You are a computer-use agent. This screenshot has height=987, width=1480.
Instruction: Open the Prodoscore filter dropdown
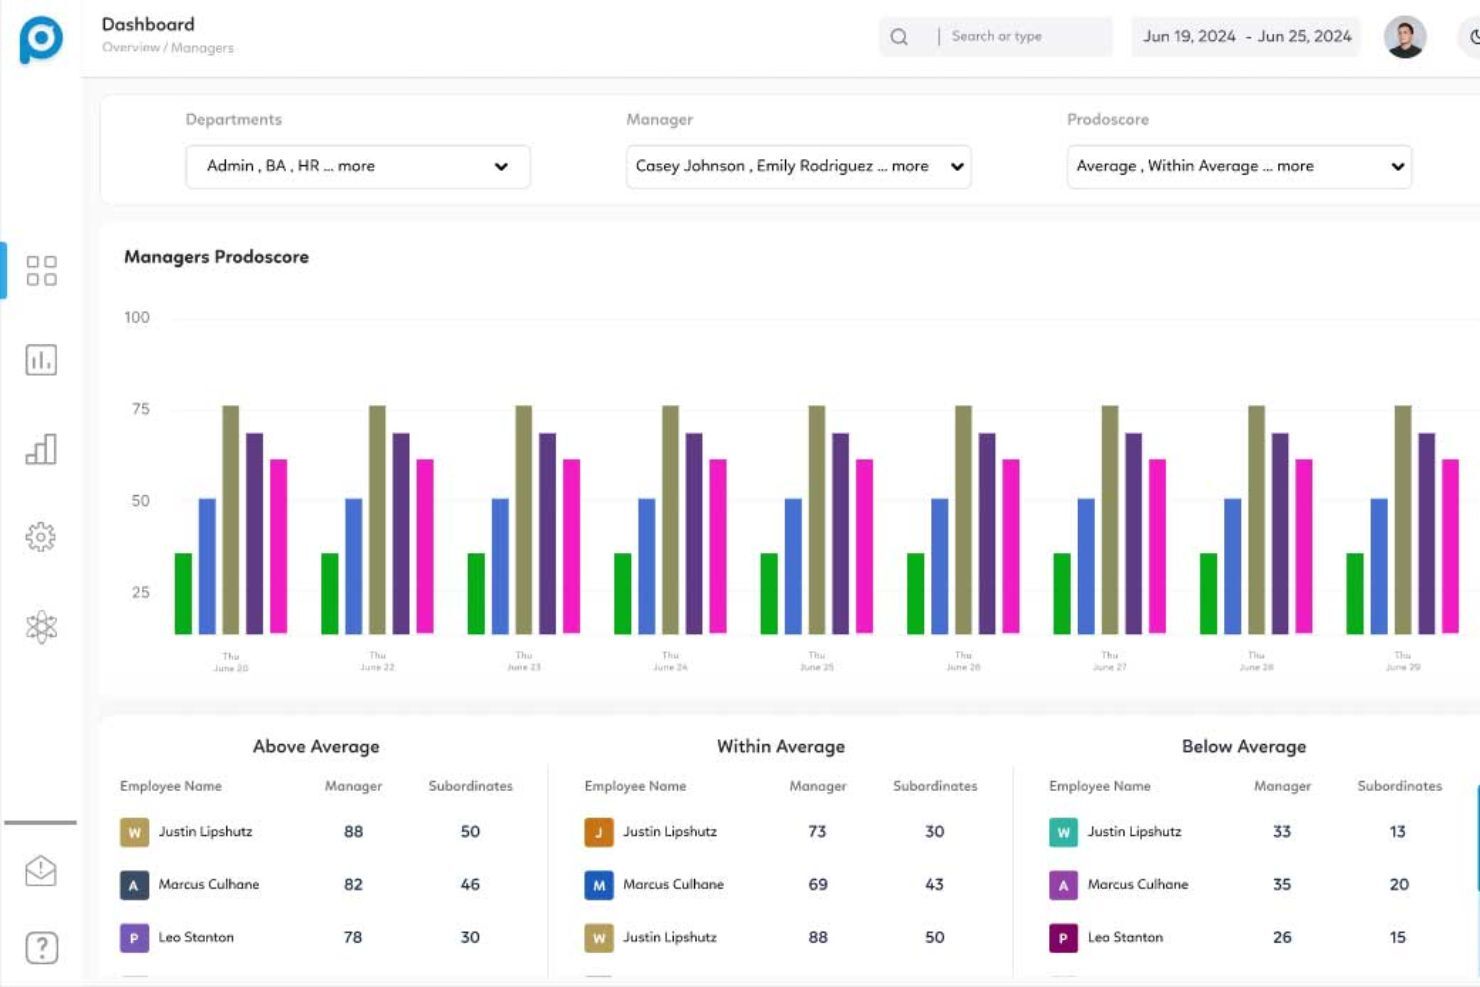1239,166
